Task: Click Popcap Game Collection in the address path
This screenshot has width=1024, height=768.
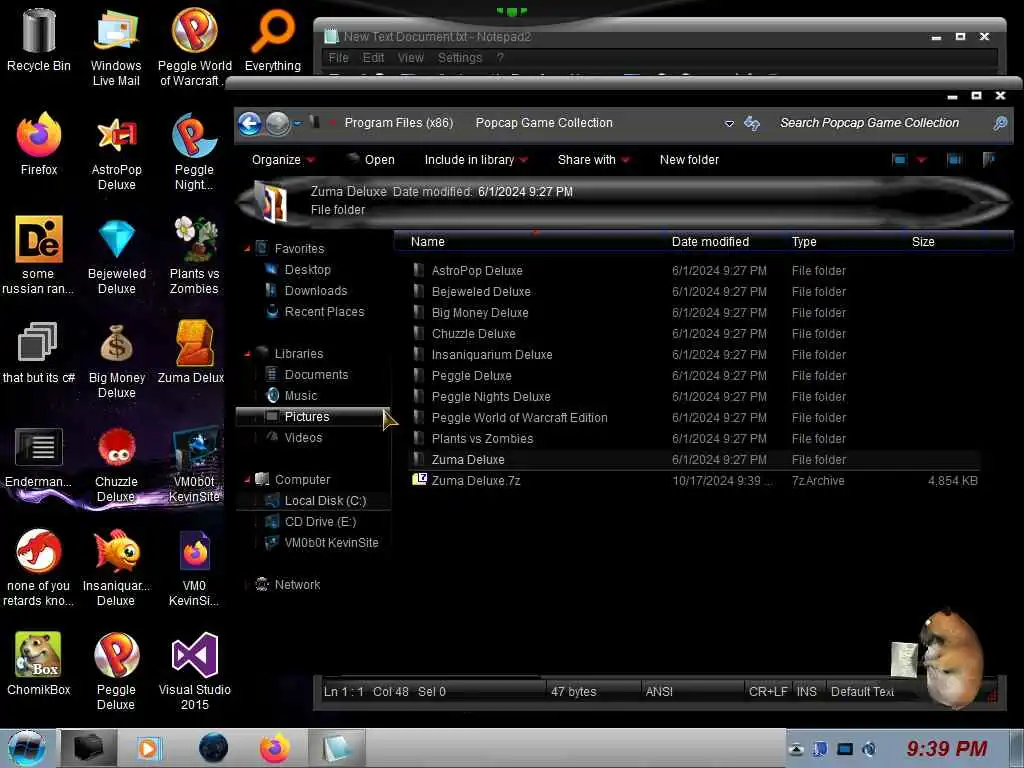Action: [544, 123]
